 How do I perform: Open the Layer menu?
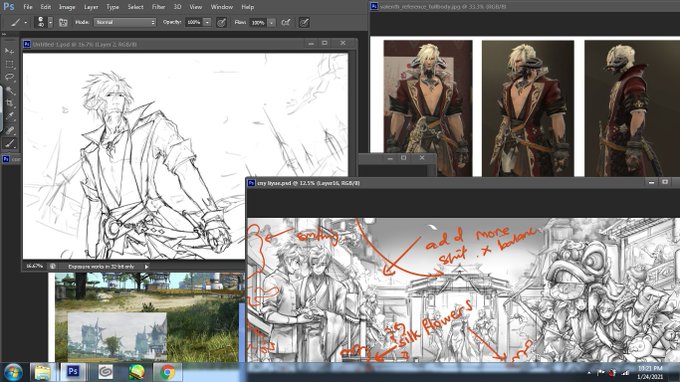pyautogui.click(x=91, y=7)
